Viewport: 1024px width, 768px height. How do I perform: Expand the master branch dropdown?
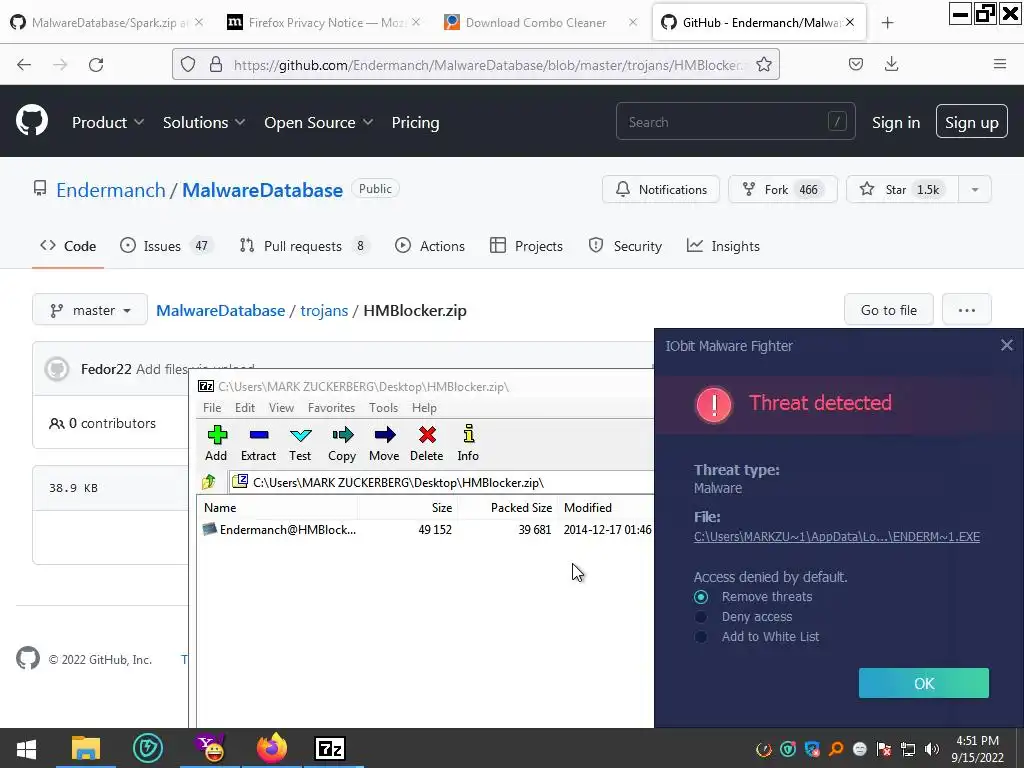pyautogui.click(x=90, y=310)
